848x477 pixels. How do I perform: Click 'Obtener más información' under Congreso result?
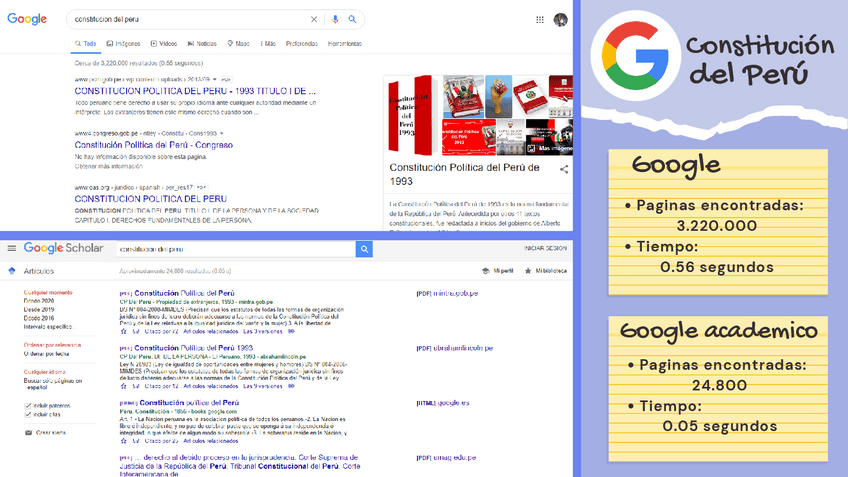(x=108, y=167)
